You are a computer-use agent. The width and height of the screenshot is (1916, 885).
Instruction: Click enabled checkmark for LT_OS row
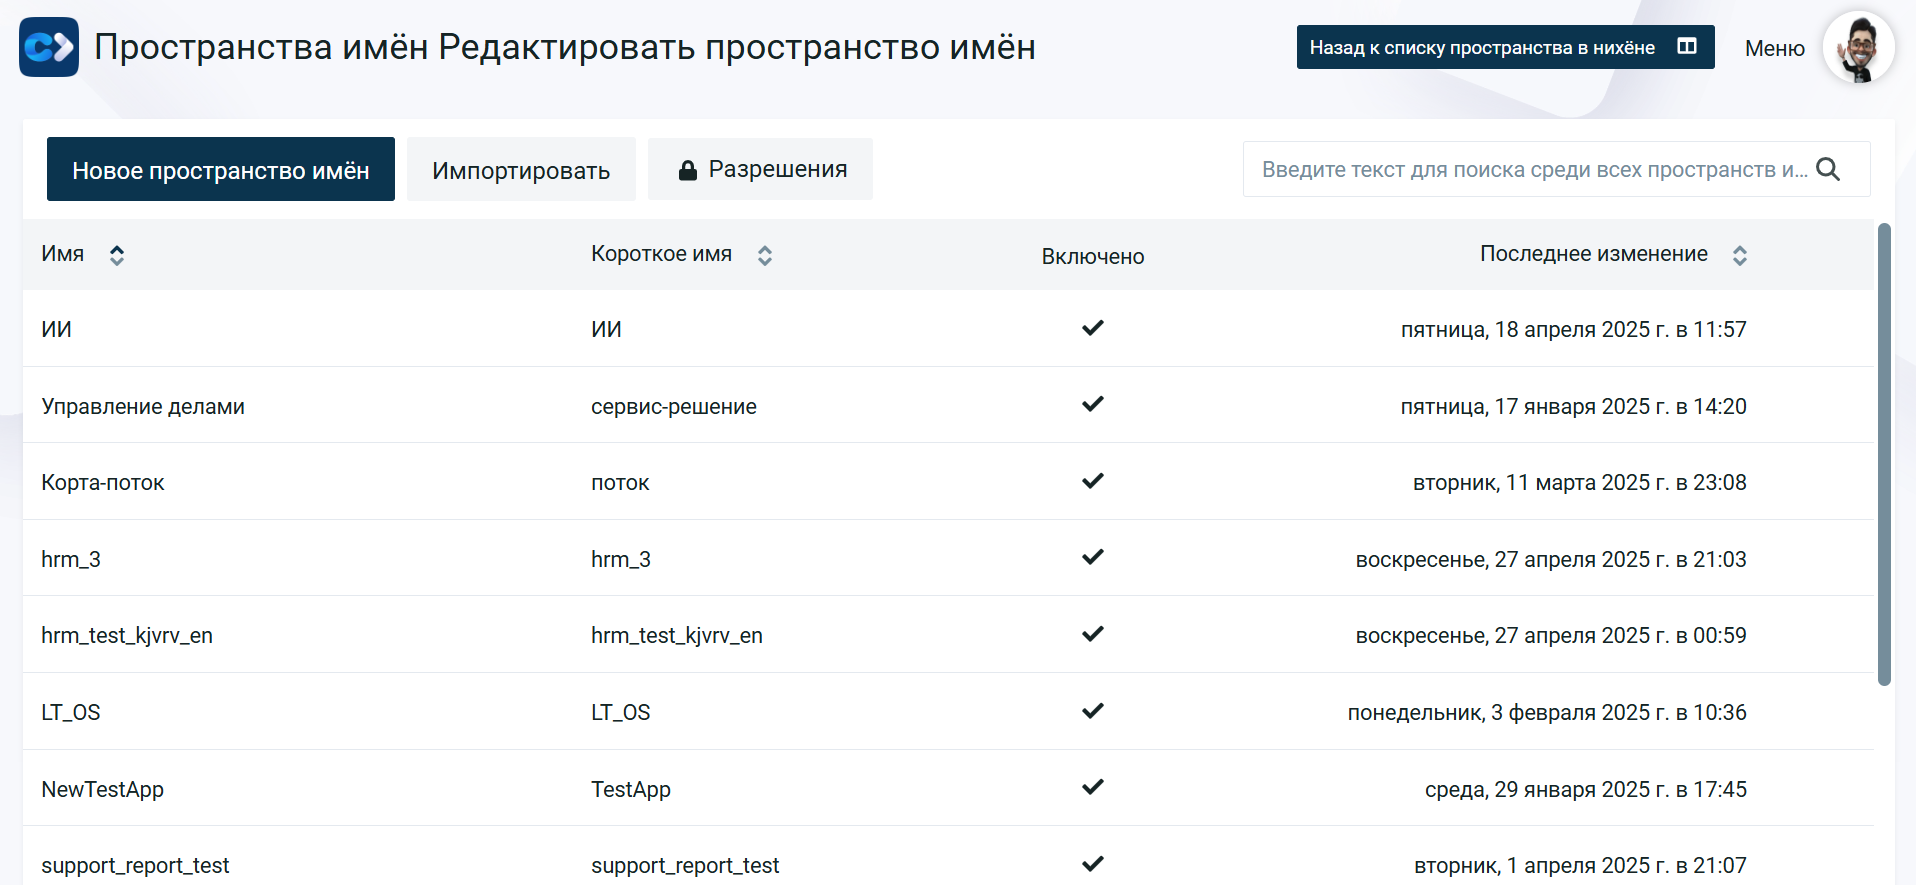click(1093, 711)
